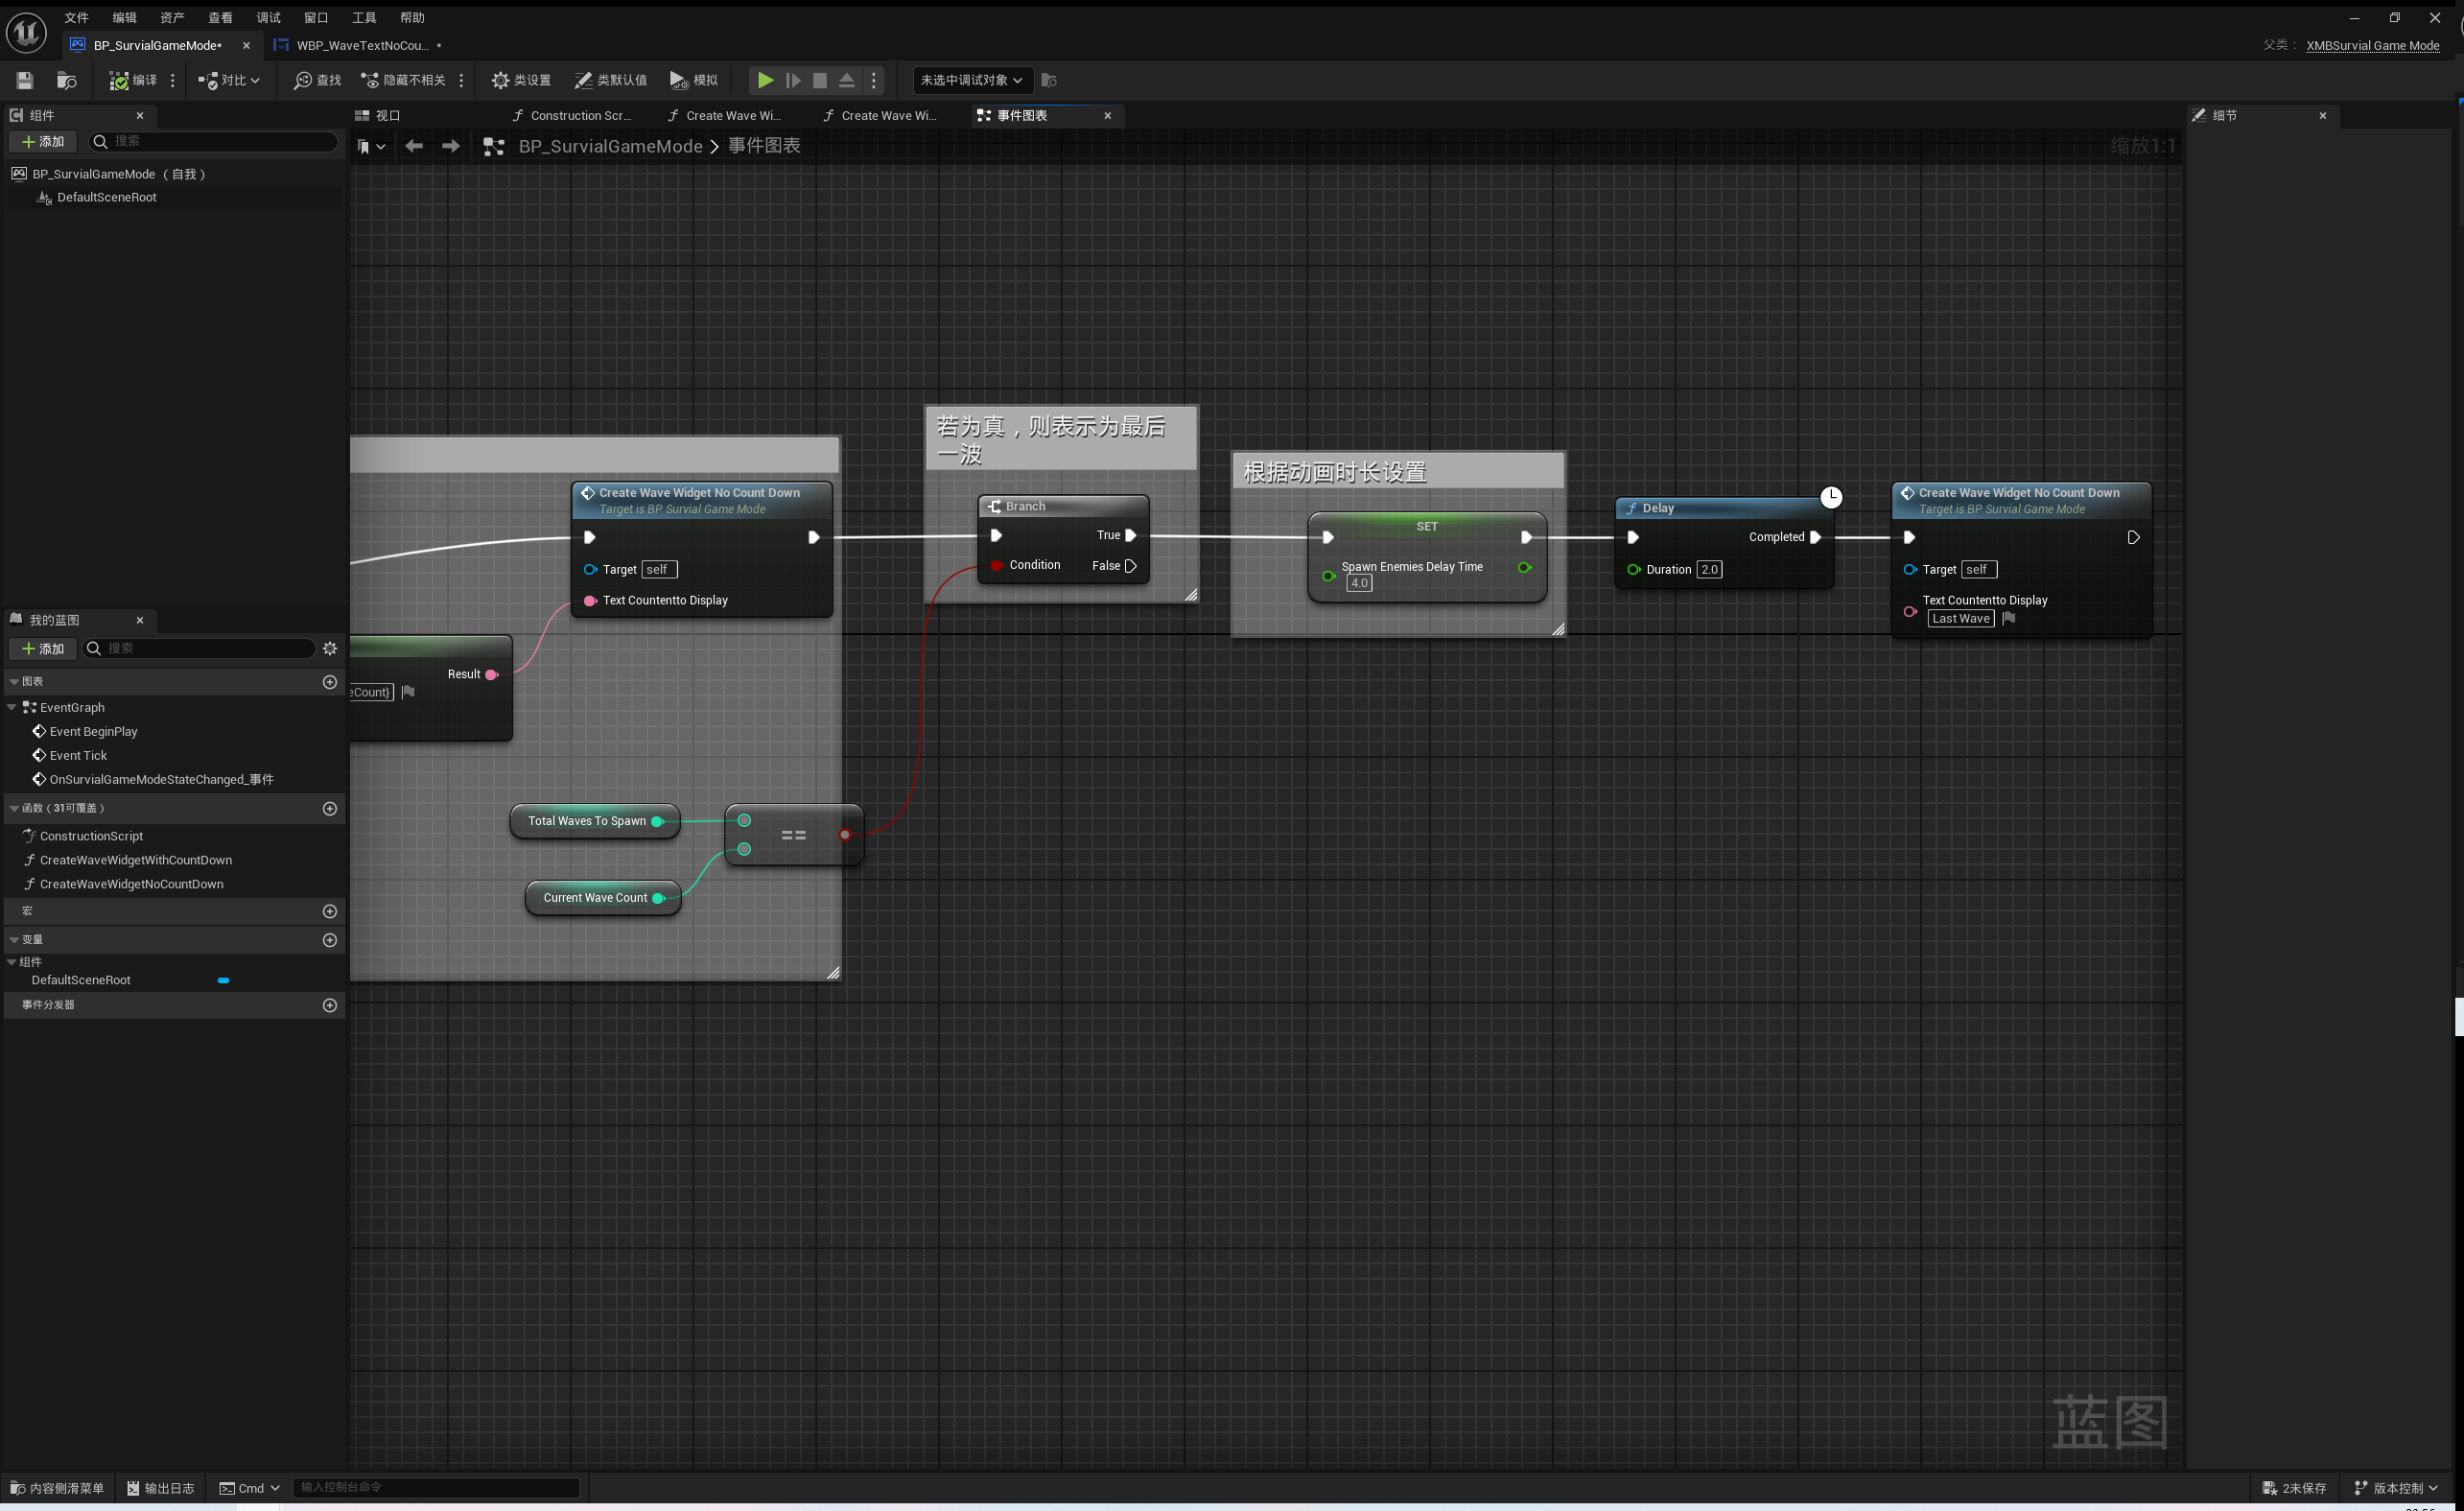The width and height of the screenshot is (2464, 1511).
Task: Add a new variable with plus icon
Action: tap(330, 940)
